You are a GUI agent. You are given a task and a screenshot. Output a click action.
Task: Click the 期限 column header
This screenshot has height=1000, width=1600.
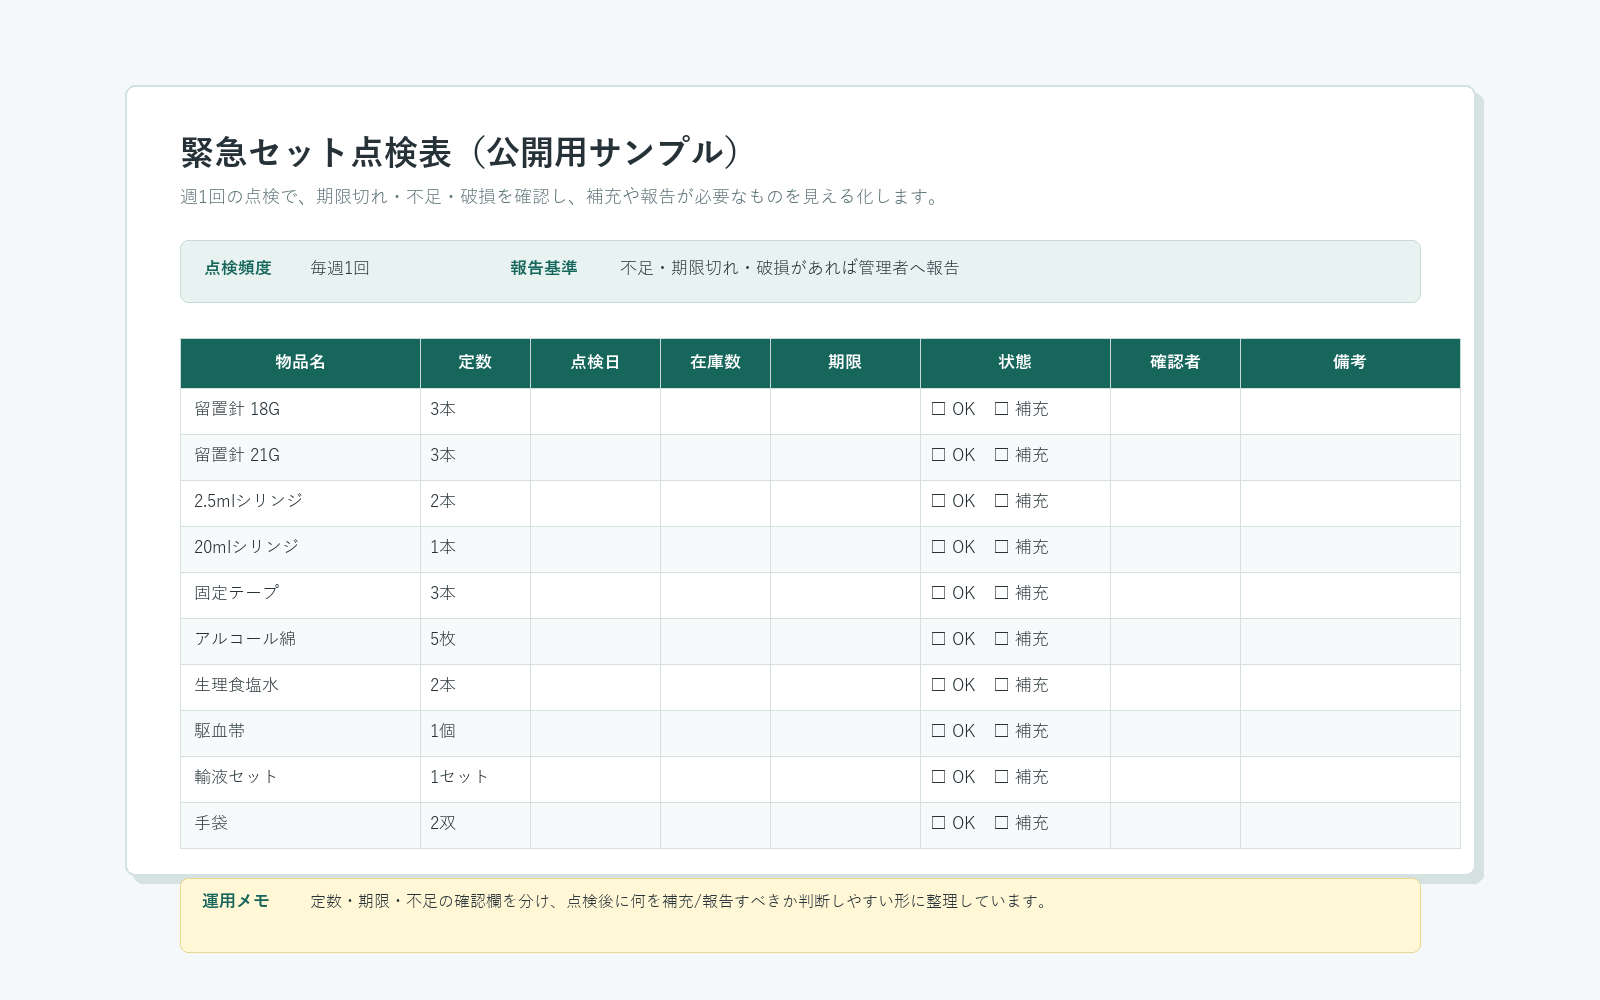[845, 363]
